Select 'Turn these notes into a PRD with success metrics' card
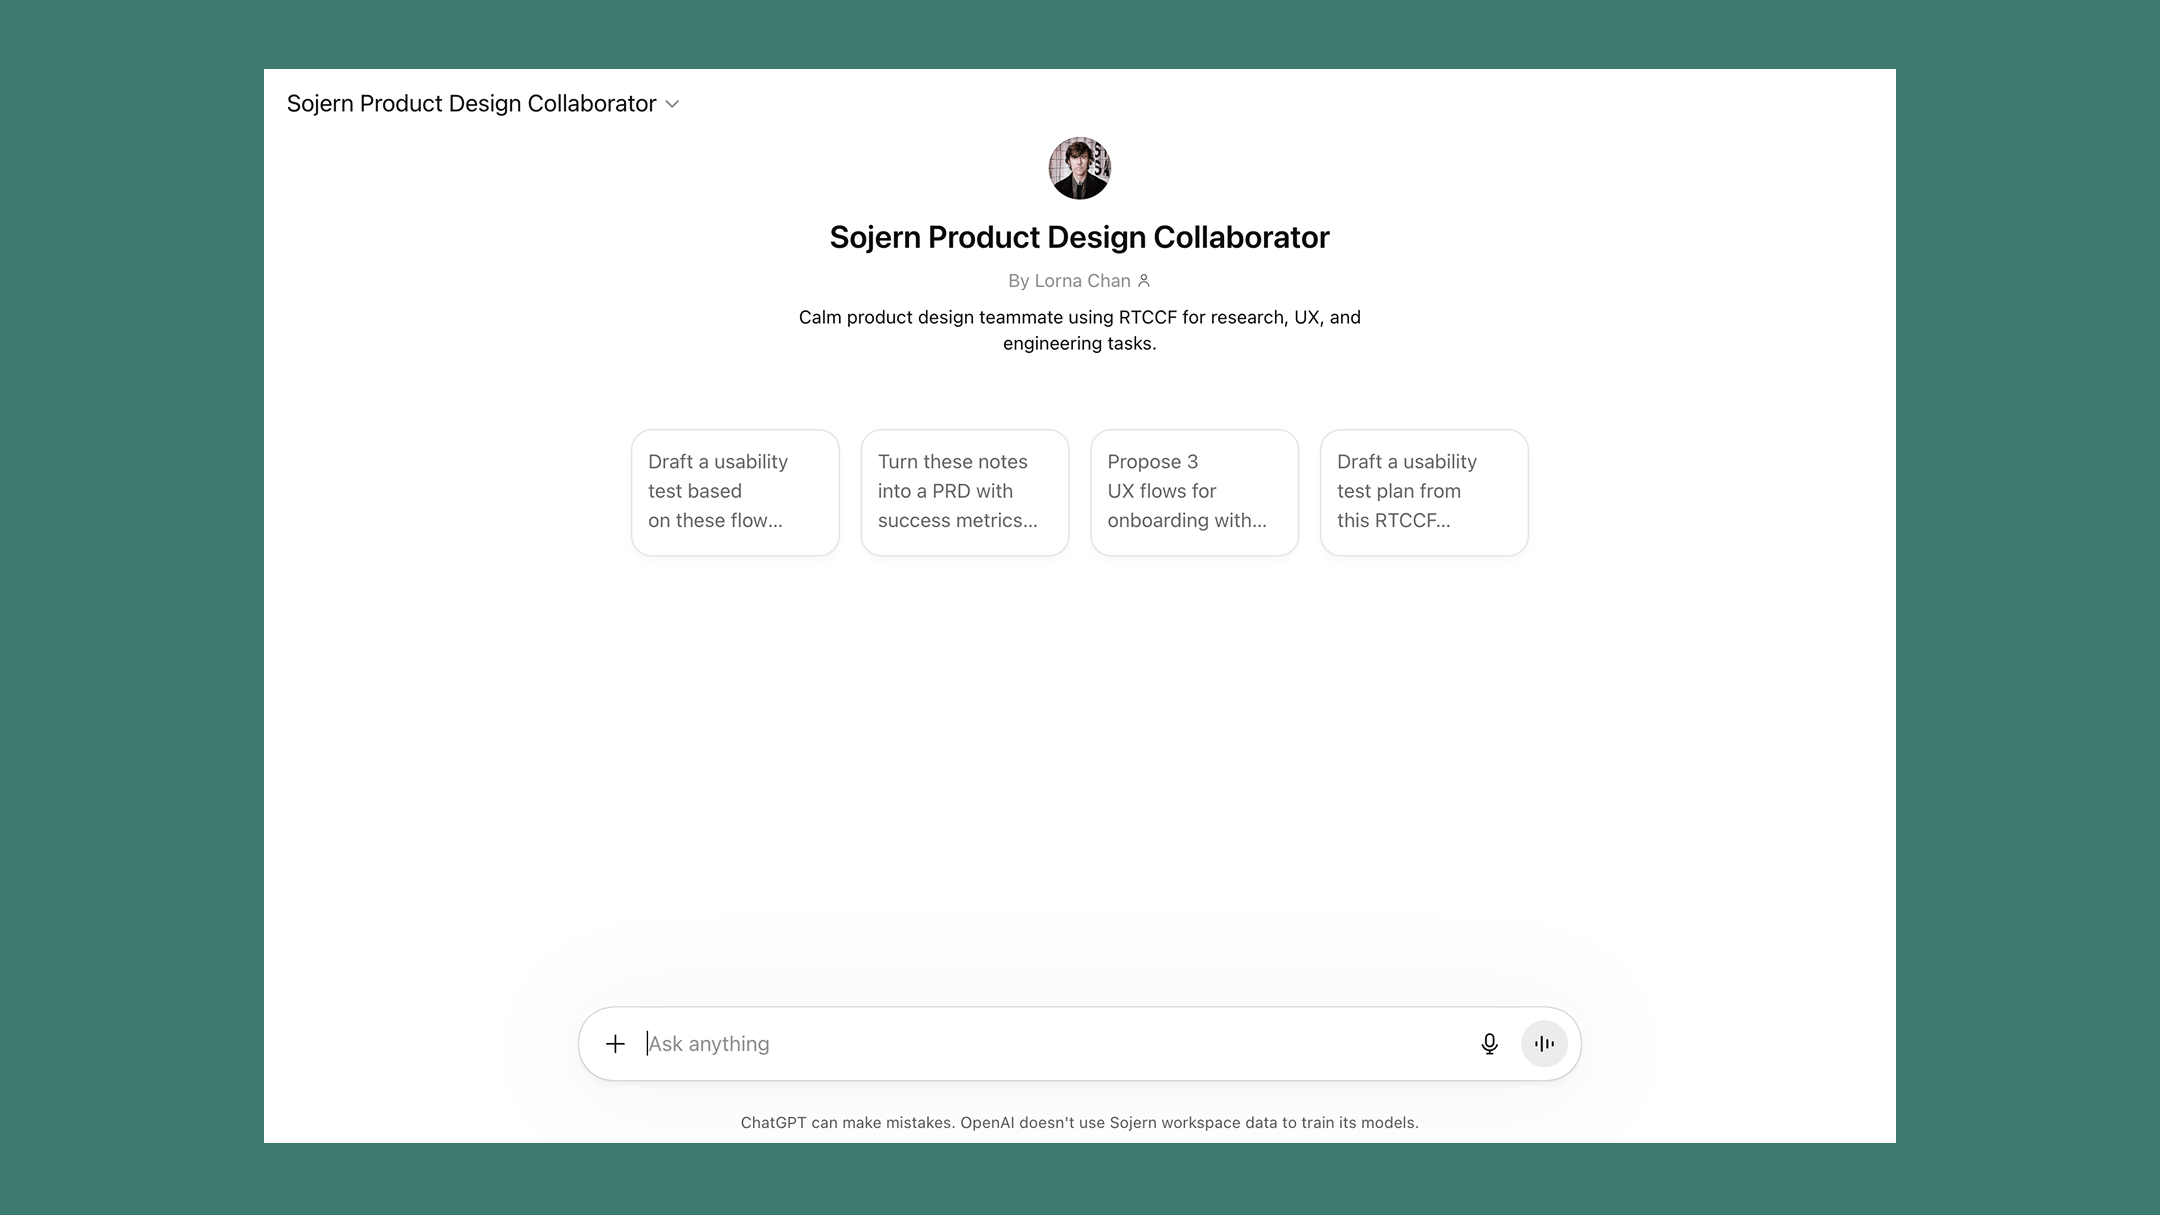Viewport: 2160px width, 1215px height. point(964,491)
